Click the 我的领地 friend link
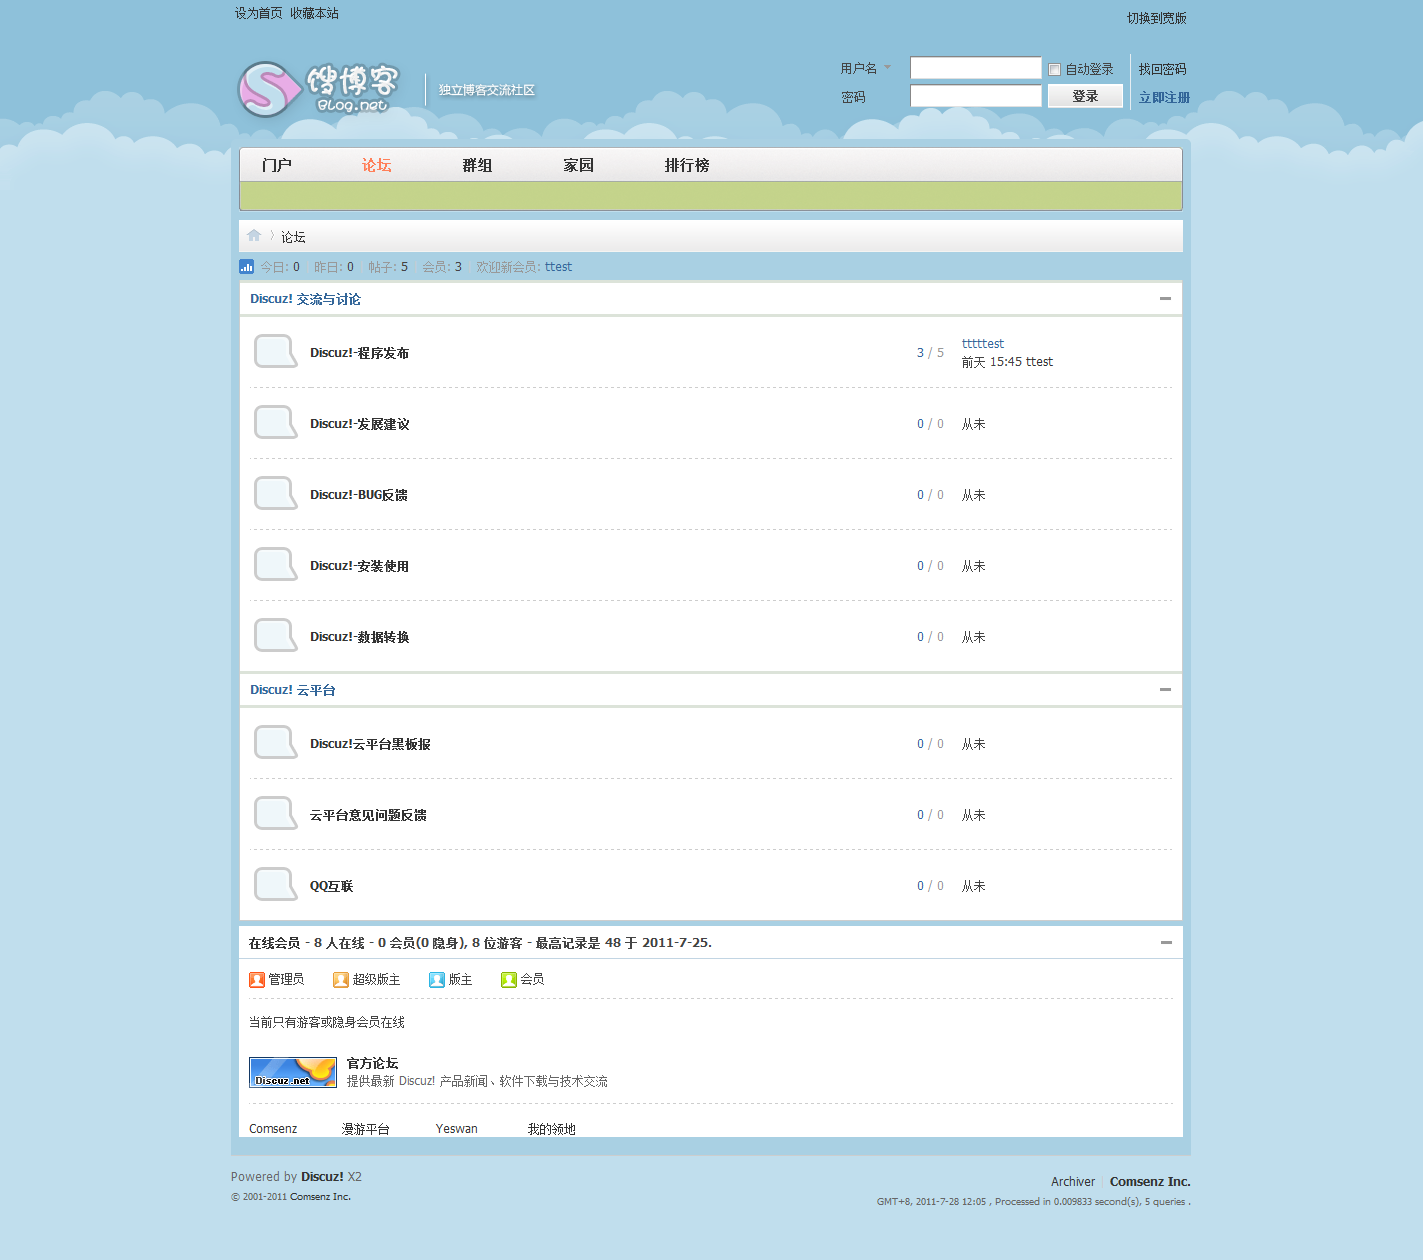The height and width of the screenshot is (1260, 1423). 552,1128
